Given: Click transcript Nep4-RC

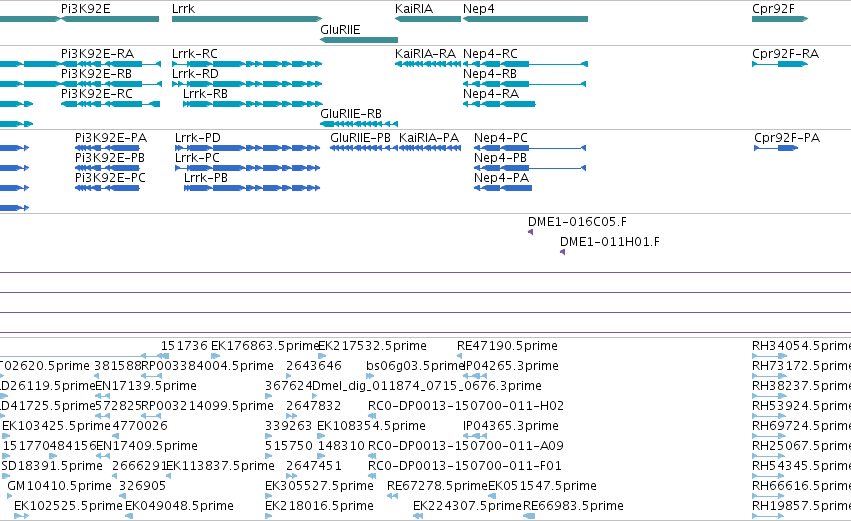Looking at the screenshot, I should click(525, 64).
